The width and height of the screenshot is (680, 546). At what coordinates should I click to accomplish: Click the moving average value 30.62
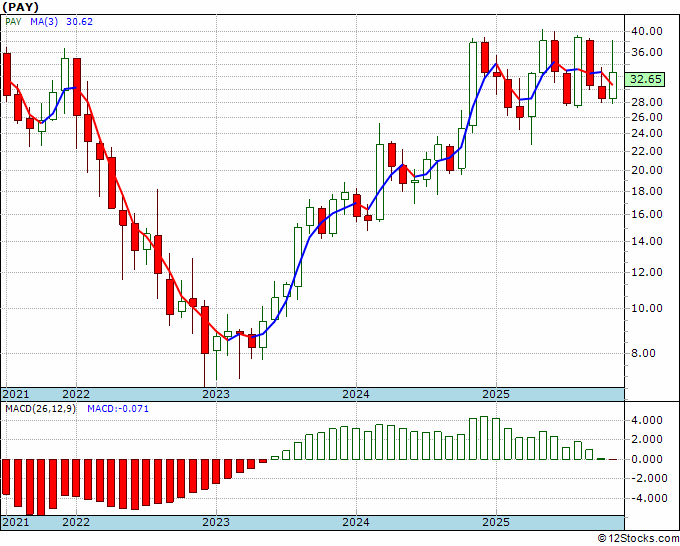[79, 22]
